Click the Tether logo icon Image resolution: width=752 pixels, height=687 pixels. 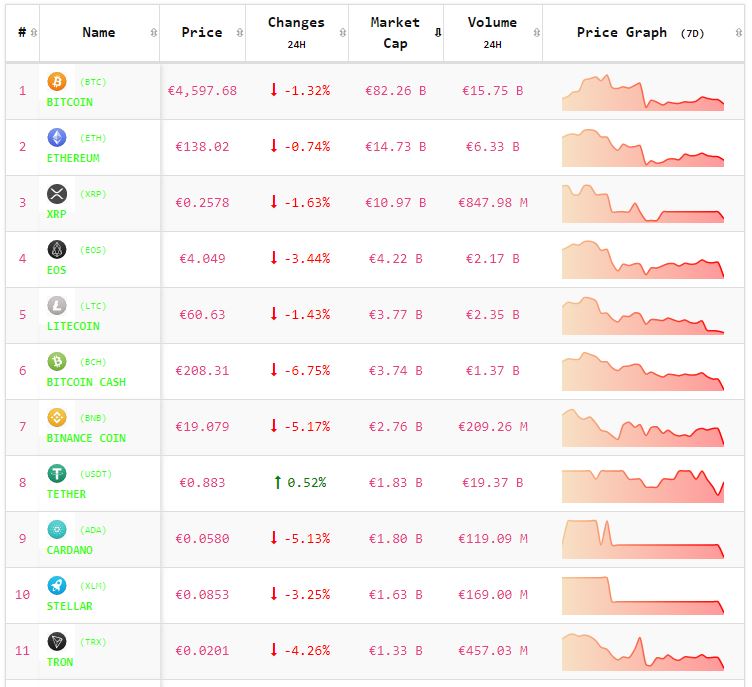tap(57, 474)
